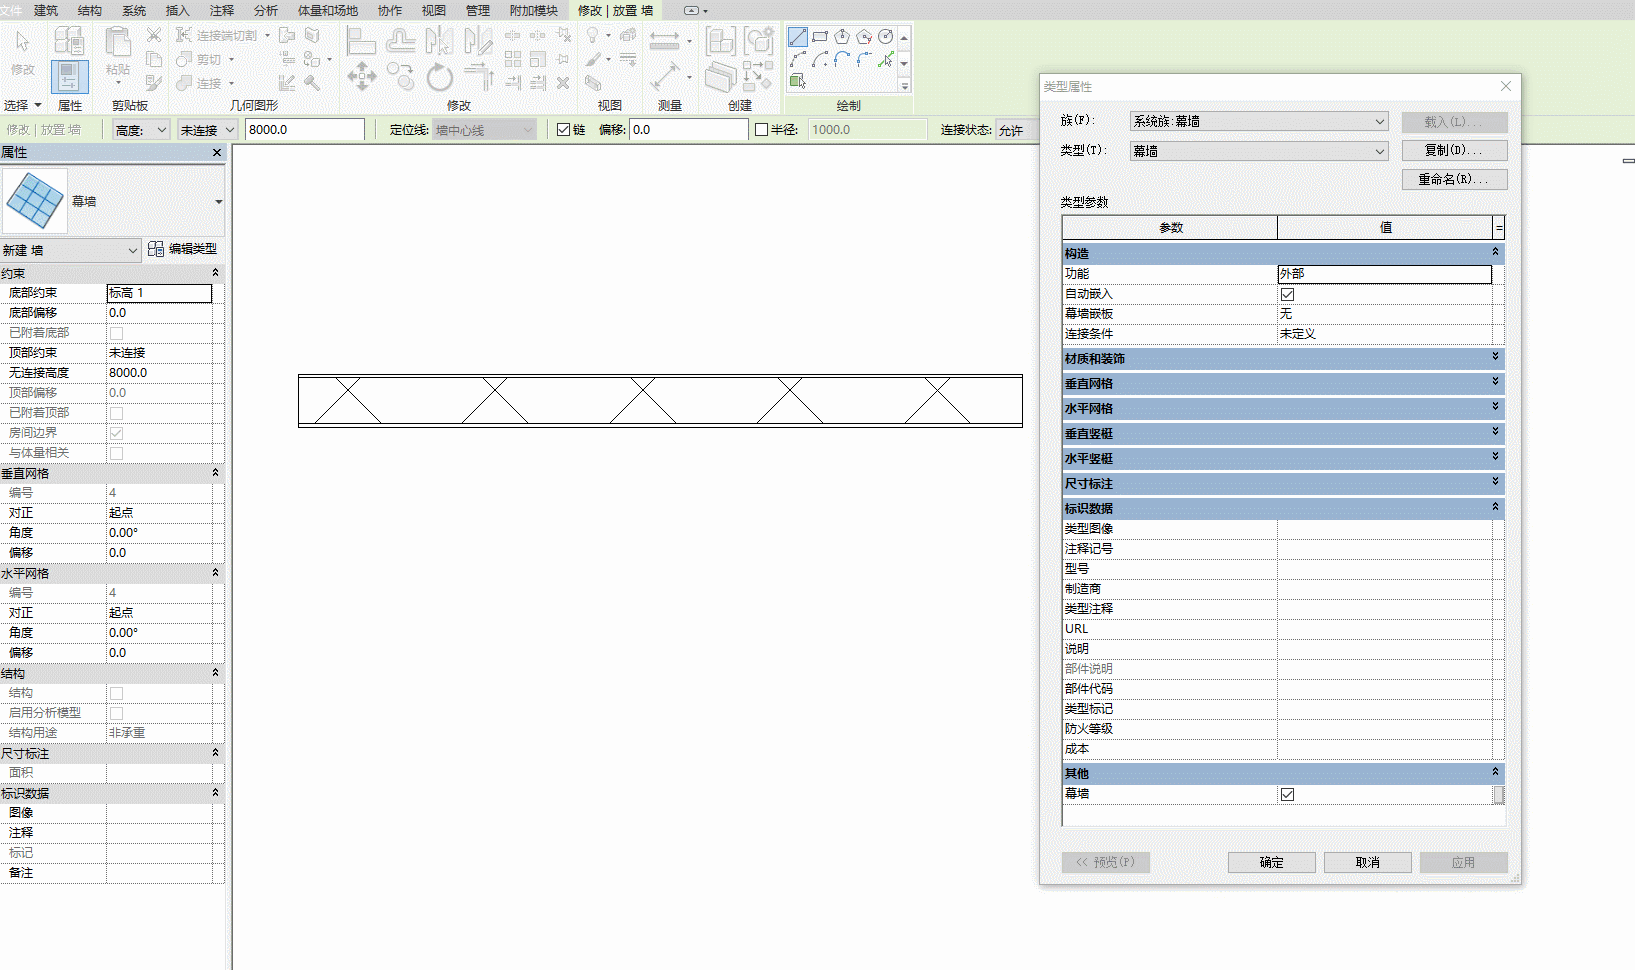Click the 编辑类型 button in Properties panel
Viewport: 1635px width, 970px height.
[x=182, y=249]
